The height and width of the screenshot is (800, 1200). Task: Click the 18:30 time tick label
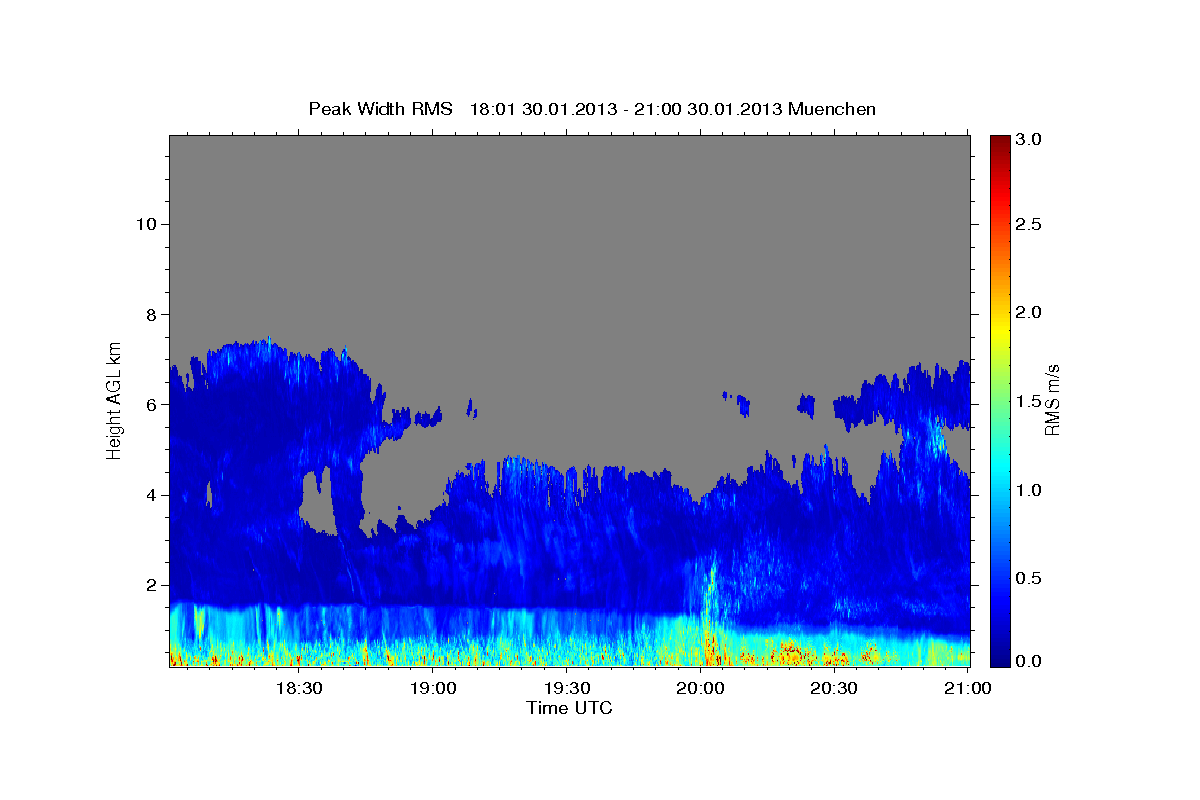pyautogui.click(x=299, y=689)
